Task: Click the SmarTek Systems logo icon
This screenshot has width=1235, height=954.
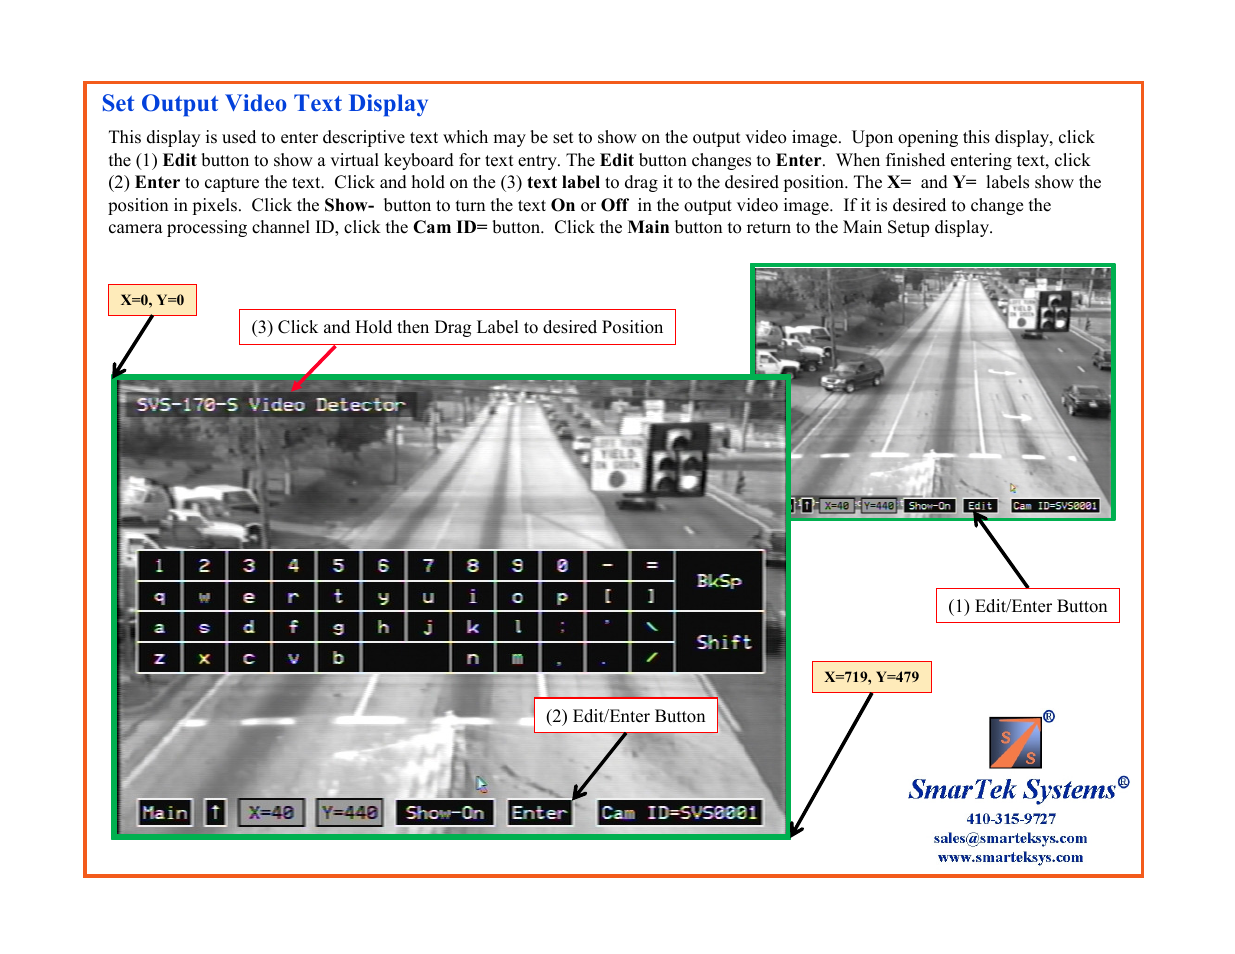Action: (x=1016, y=743)
